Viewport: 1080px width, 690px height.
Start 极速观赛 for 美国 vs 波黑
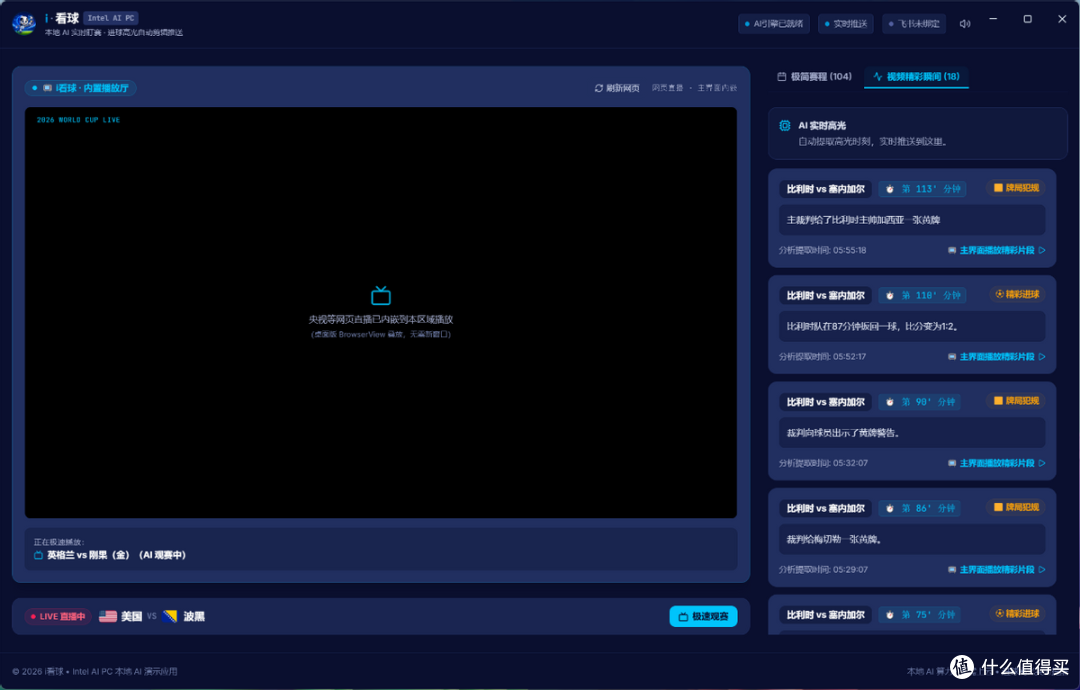(703, 616)
